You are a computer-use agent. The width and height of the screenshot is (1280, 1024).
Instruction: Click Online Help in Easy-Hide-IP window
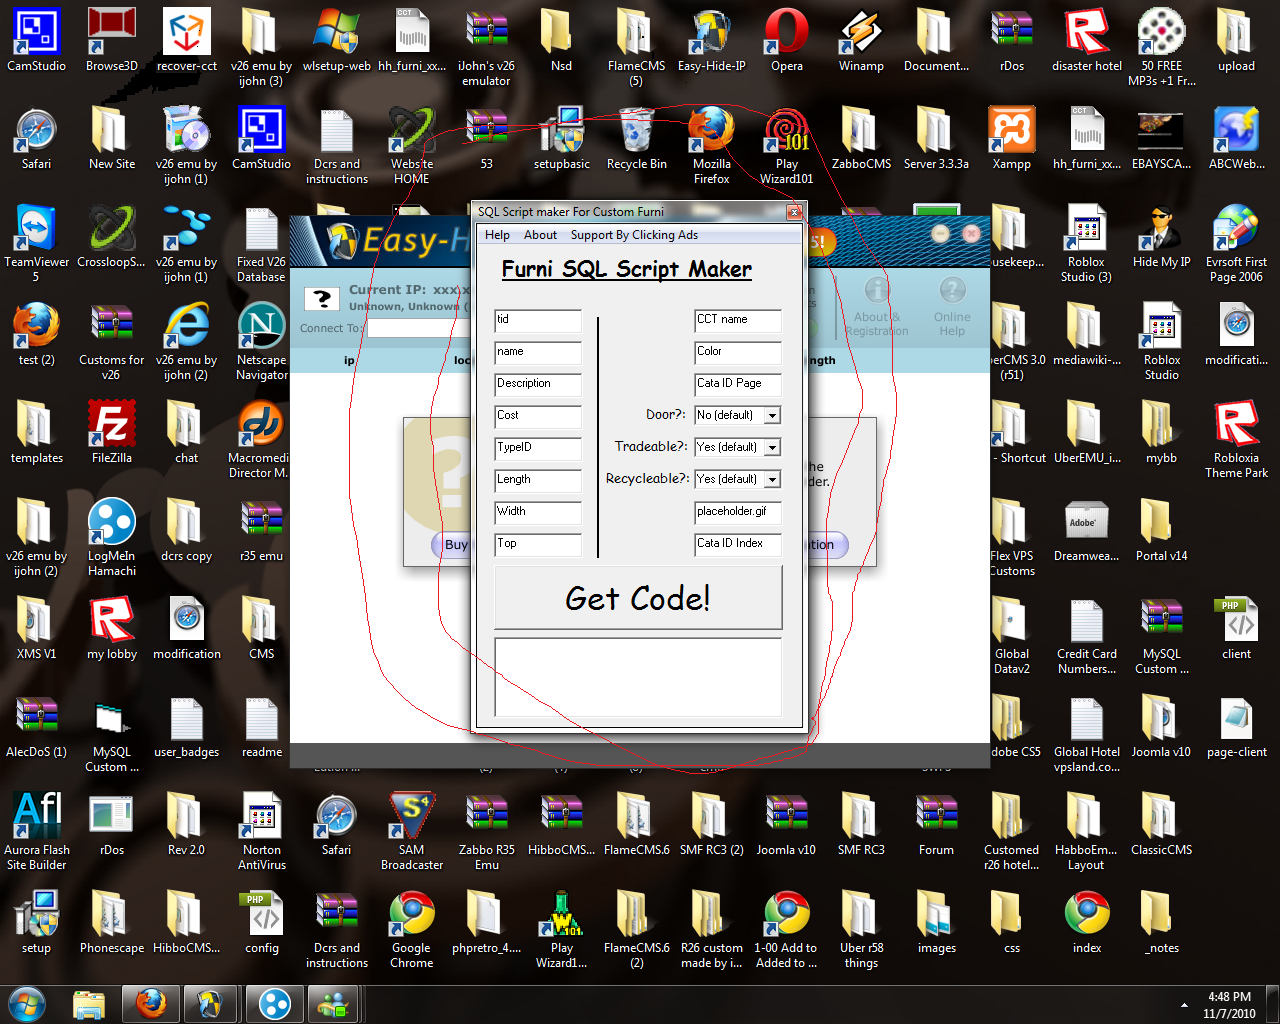click(952, 308)
